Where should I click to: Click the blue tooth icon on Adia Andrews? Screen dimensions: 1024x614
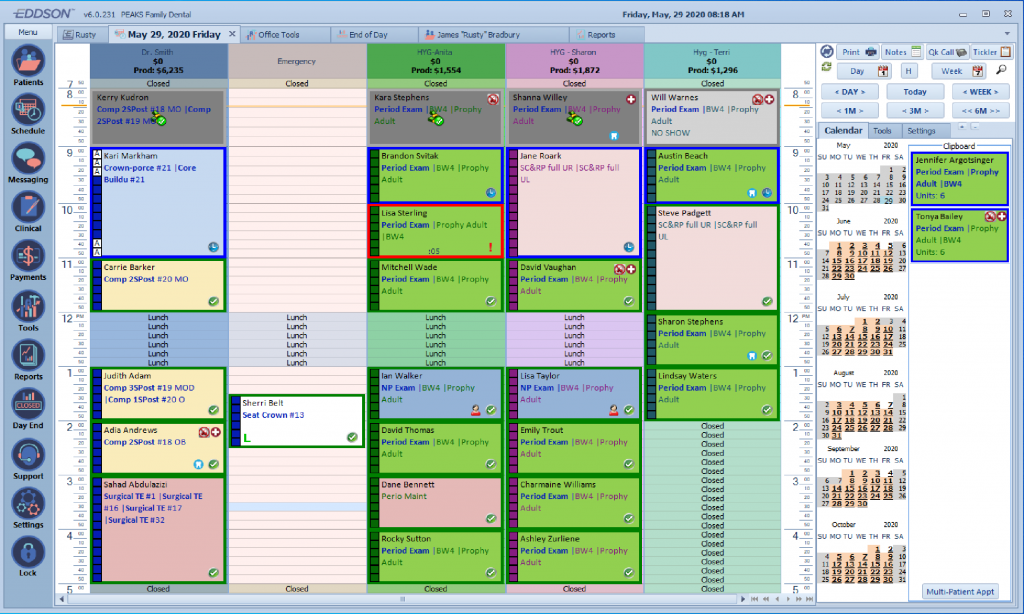(199, 464)
